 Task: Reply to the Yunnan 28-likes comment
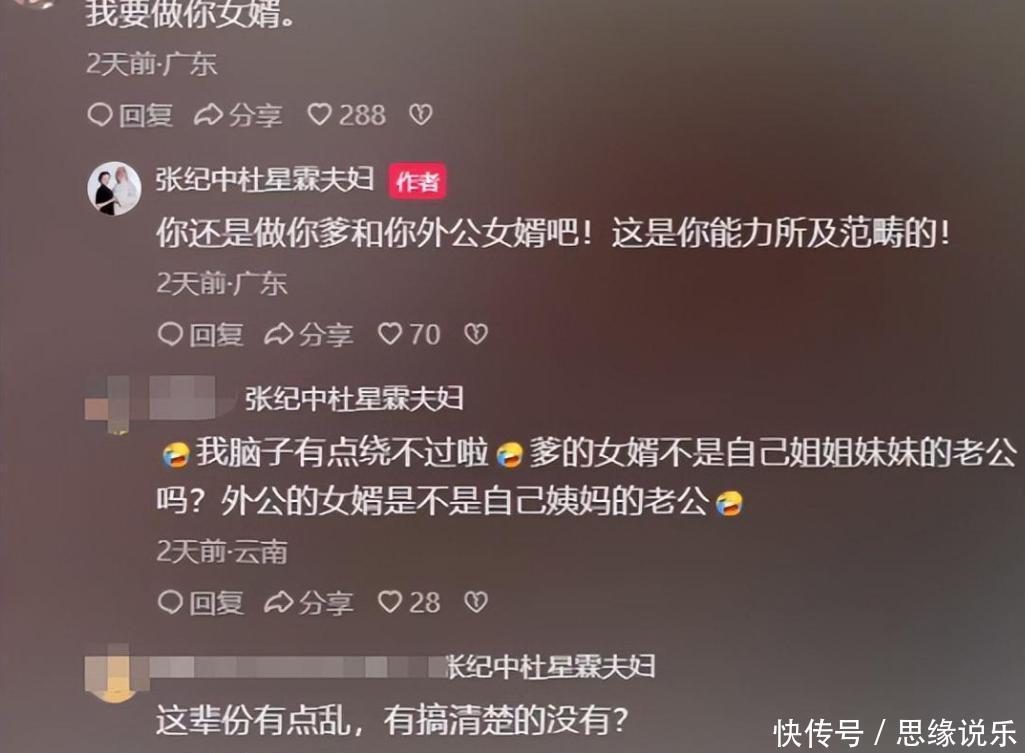pyautogui.click(x=201, y=602)
